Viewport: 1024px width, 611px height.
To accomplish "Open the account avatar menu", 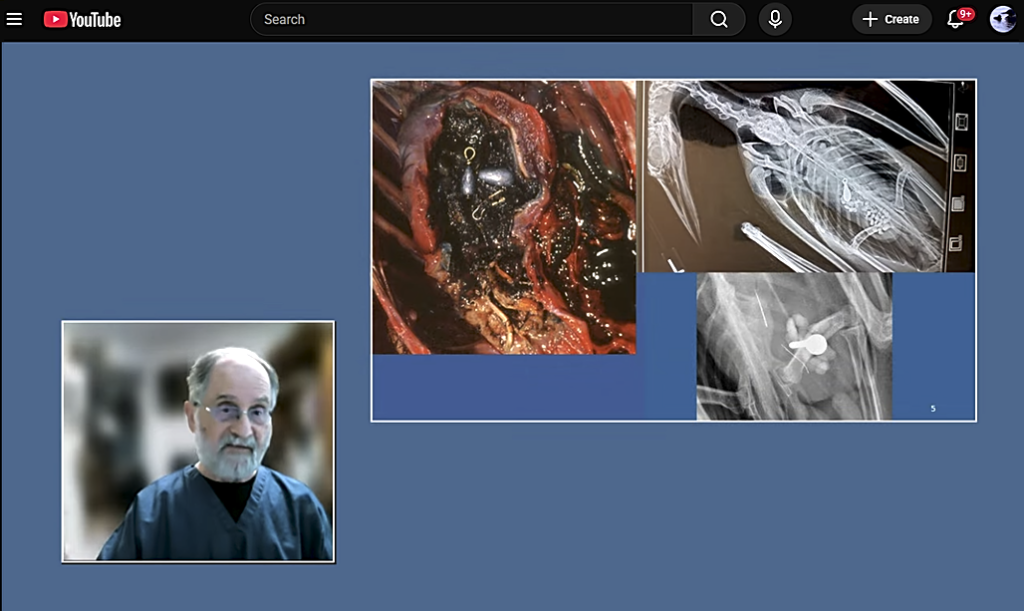I will pyautogui.click(x=1002, y=20).
